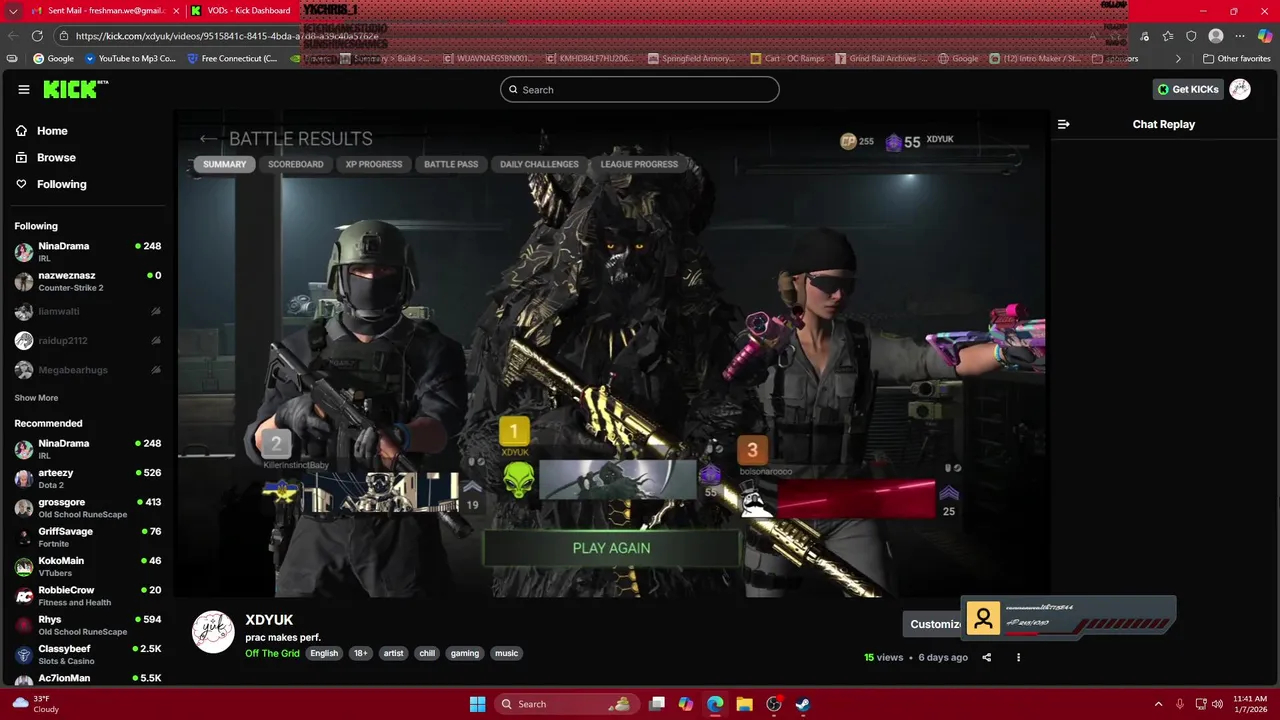Click the music tag
The image size is (1280, 720).
(x=507, y=654)
